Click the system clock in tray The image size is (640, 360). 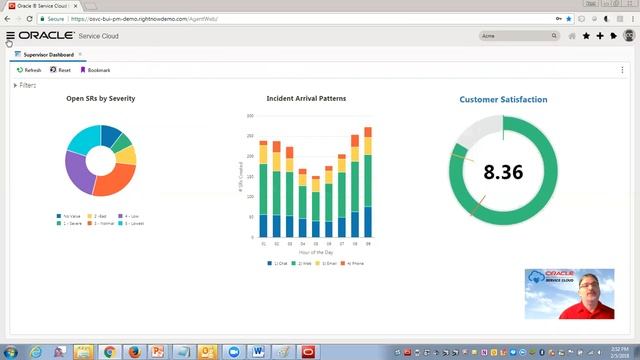pos(620,352)
